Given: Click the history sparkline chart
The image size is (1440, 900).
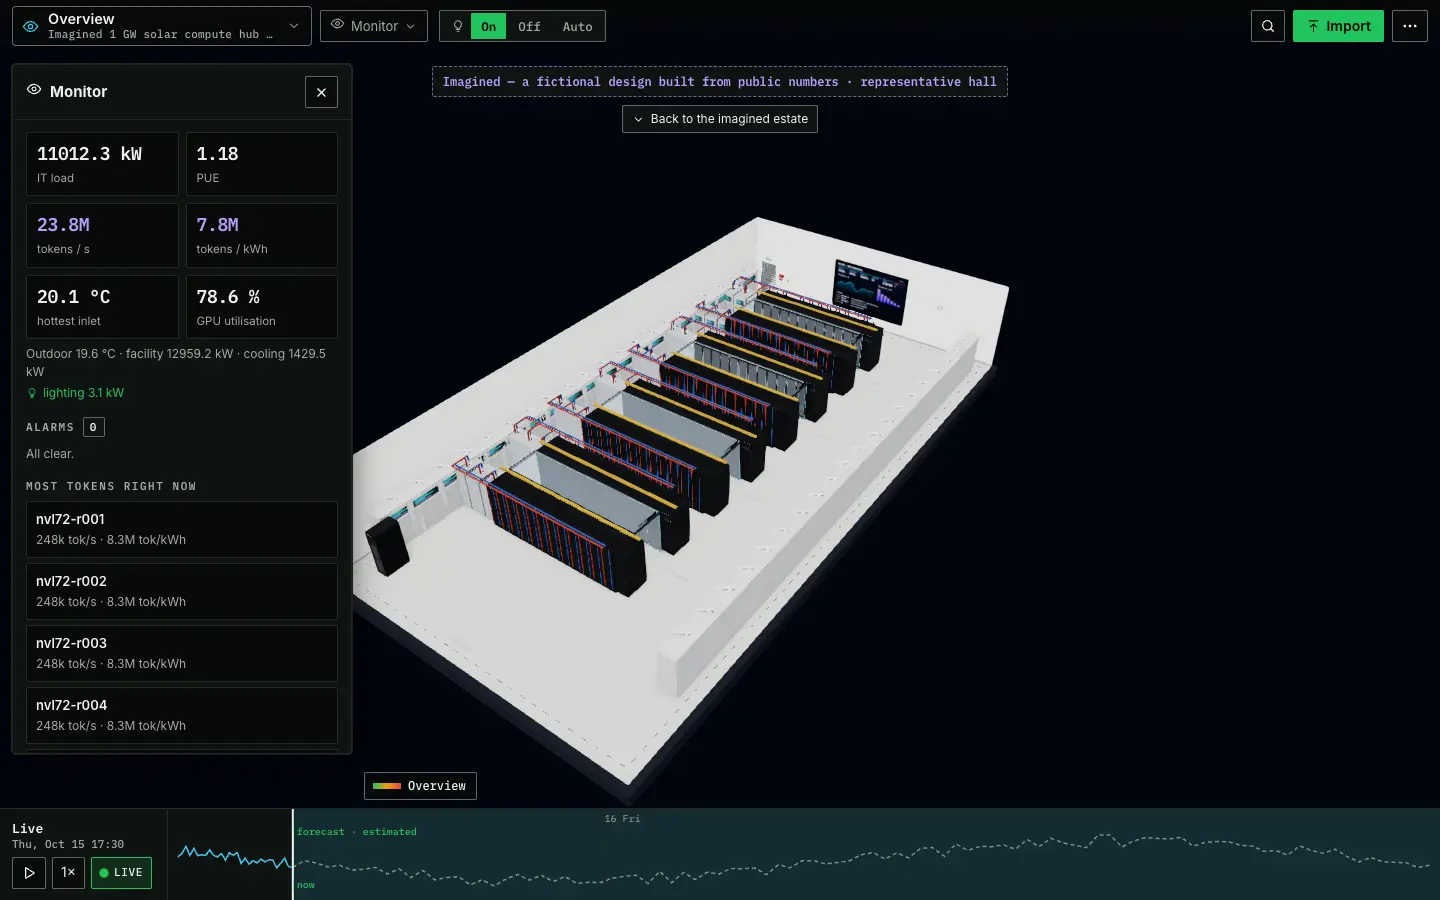Looking at the screenshot, I should pyautogui.click(x=234, y=856).
